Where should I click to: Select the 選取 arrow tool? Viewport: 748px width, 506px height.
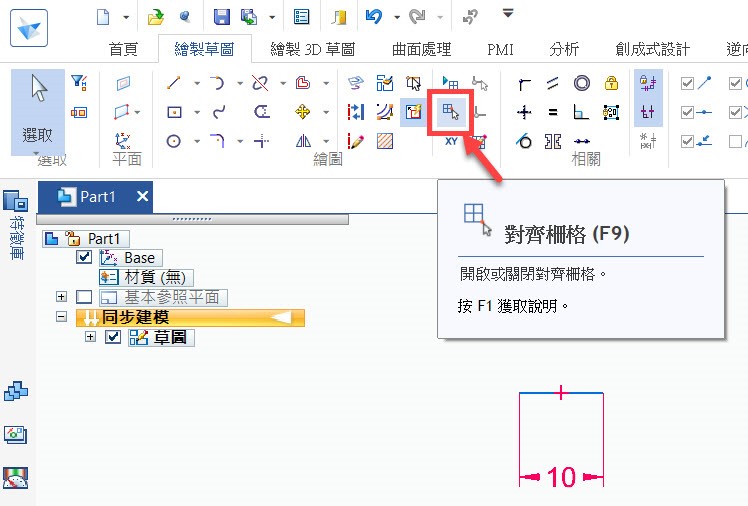pyautogui.click(x=38, y=110)
